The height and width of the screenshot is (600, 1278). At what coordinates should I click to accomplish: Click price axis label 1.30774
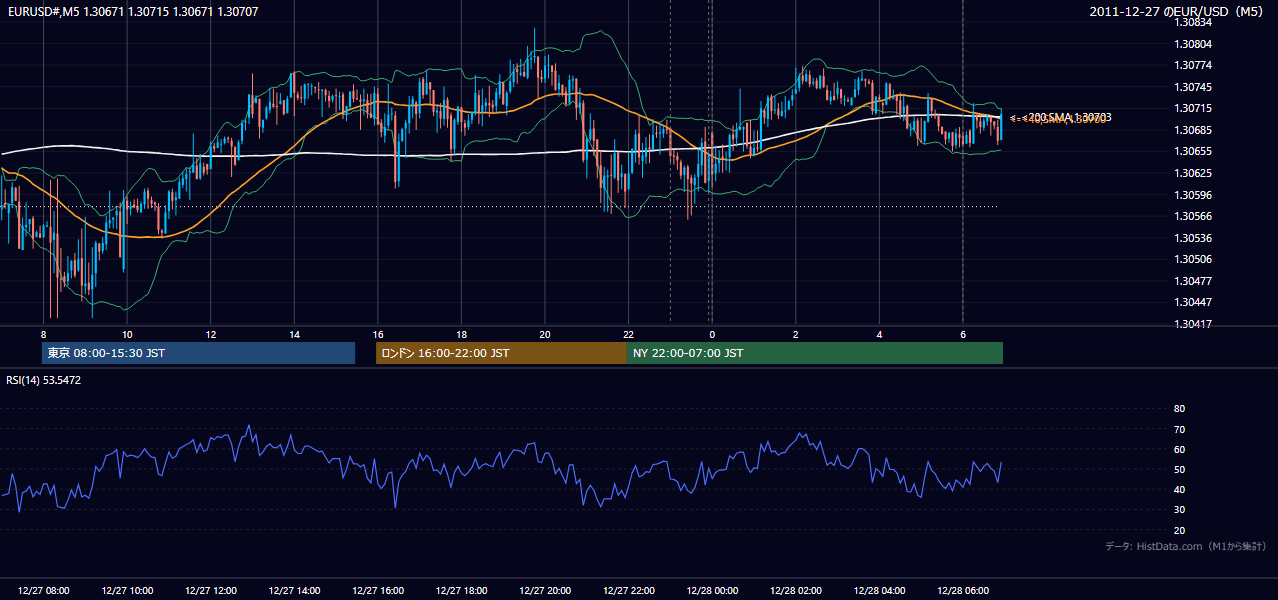[1193, 65]
